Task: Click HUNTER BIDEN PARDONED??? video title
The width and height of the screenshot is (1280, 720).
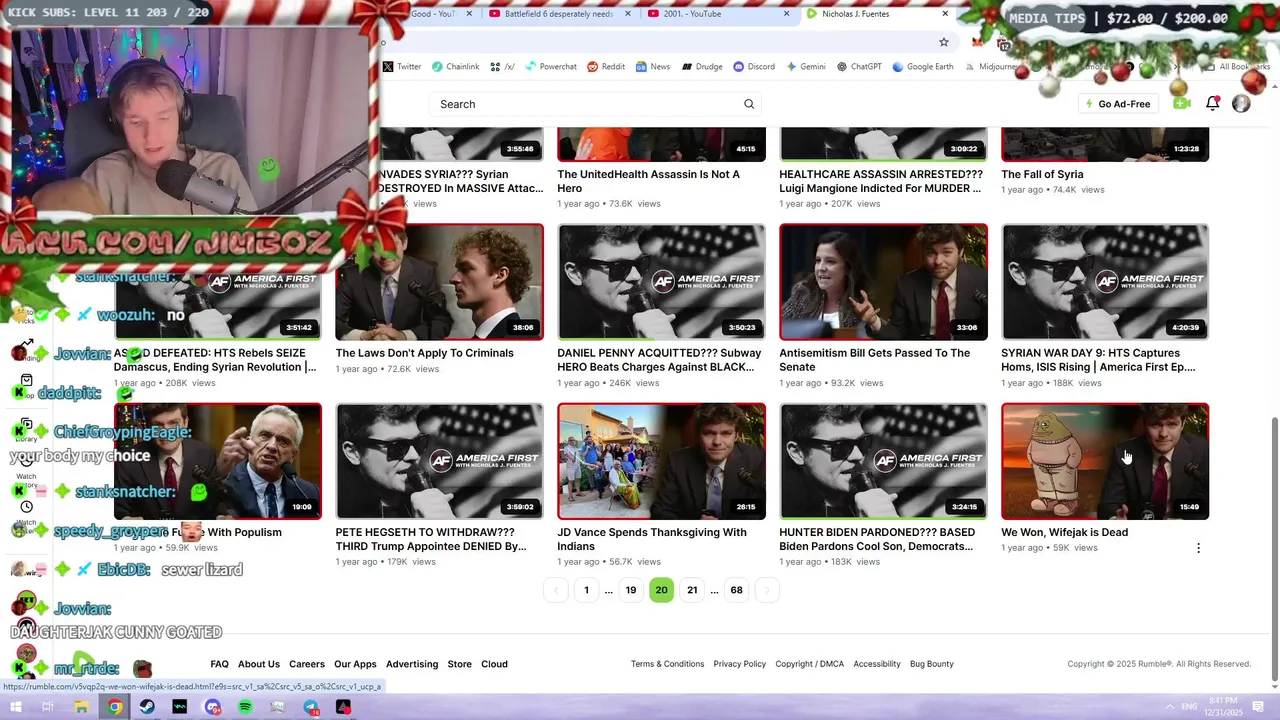Action: (x=877, y=539)
